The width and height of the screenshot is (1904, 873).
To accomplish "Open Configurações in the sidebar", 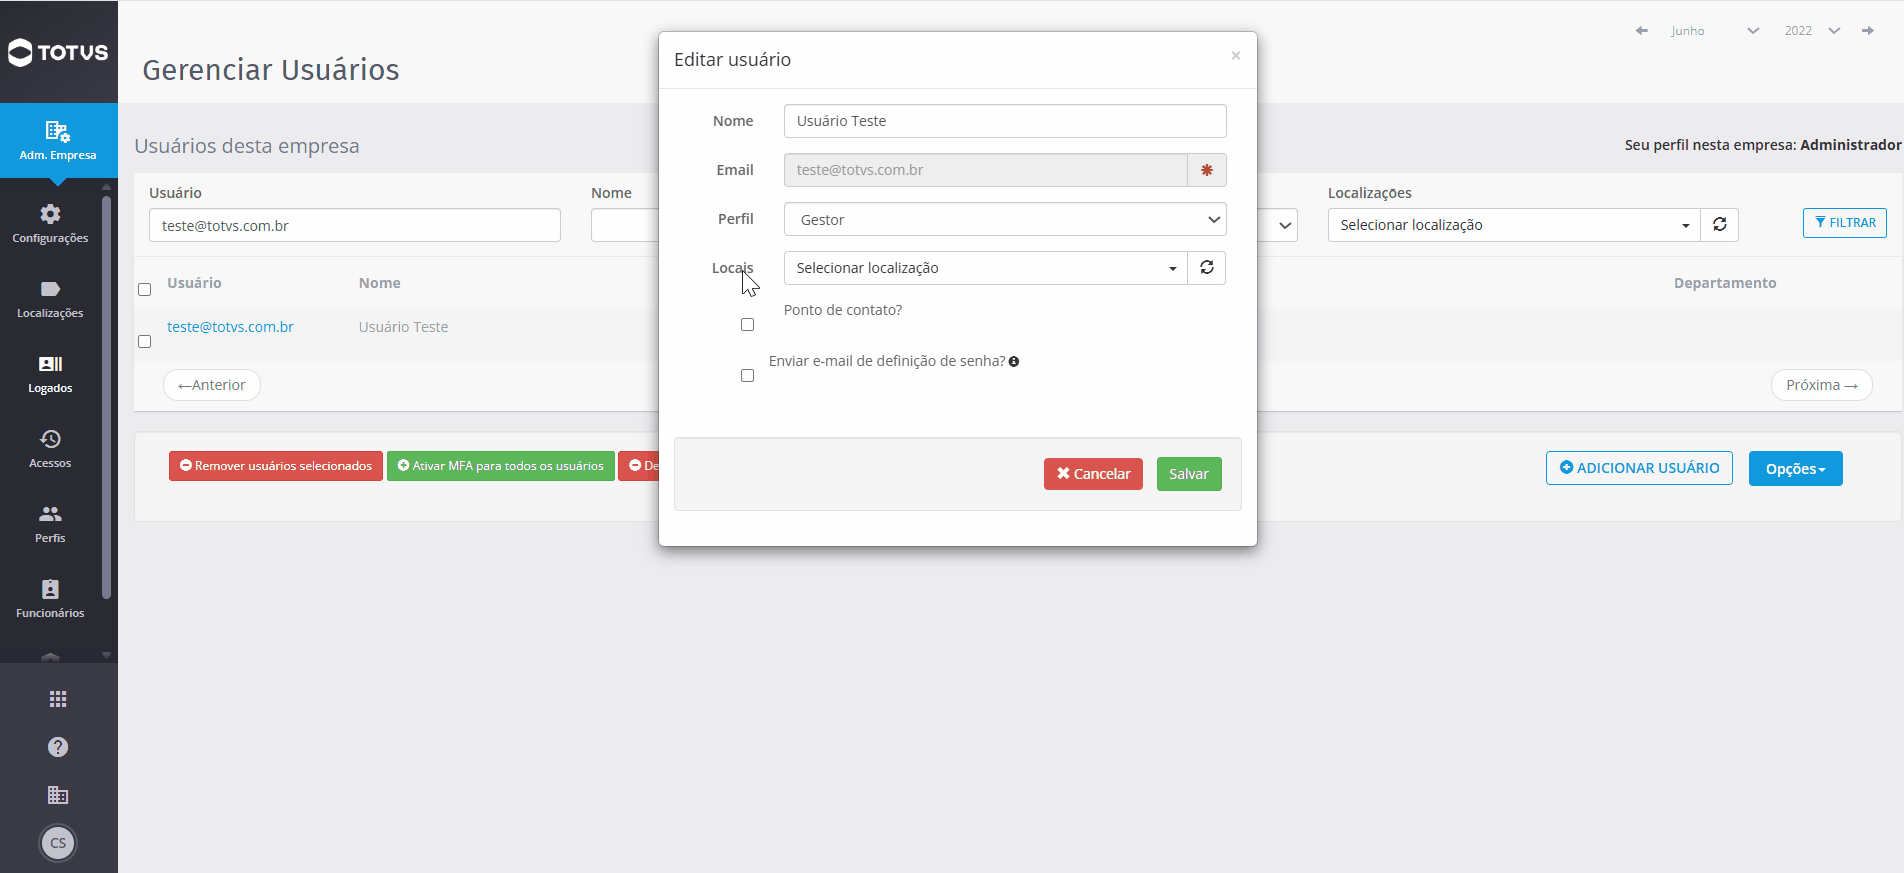I will click(x=50, y=224).
